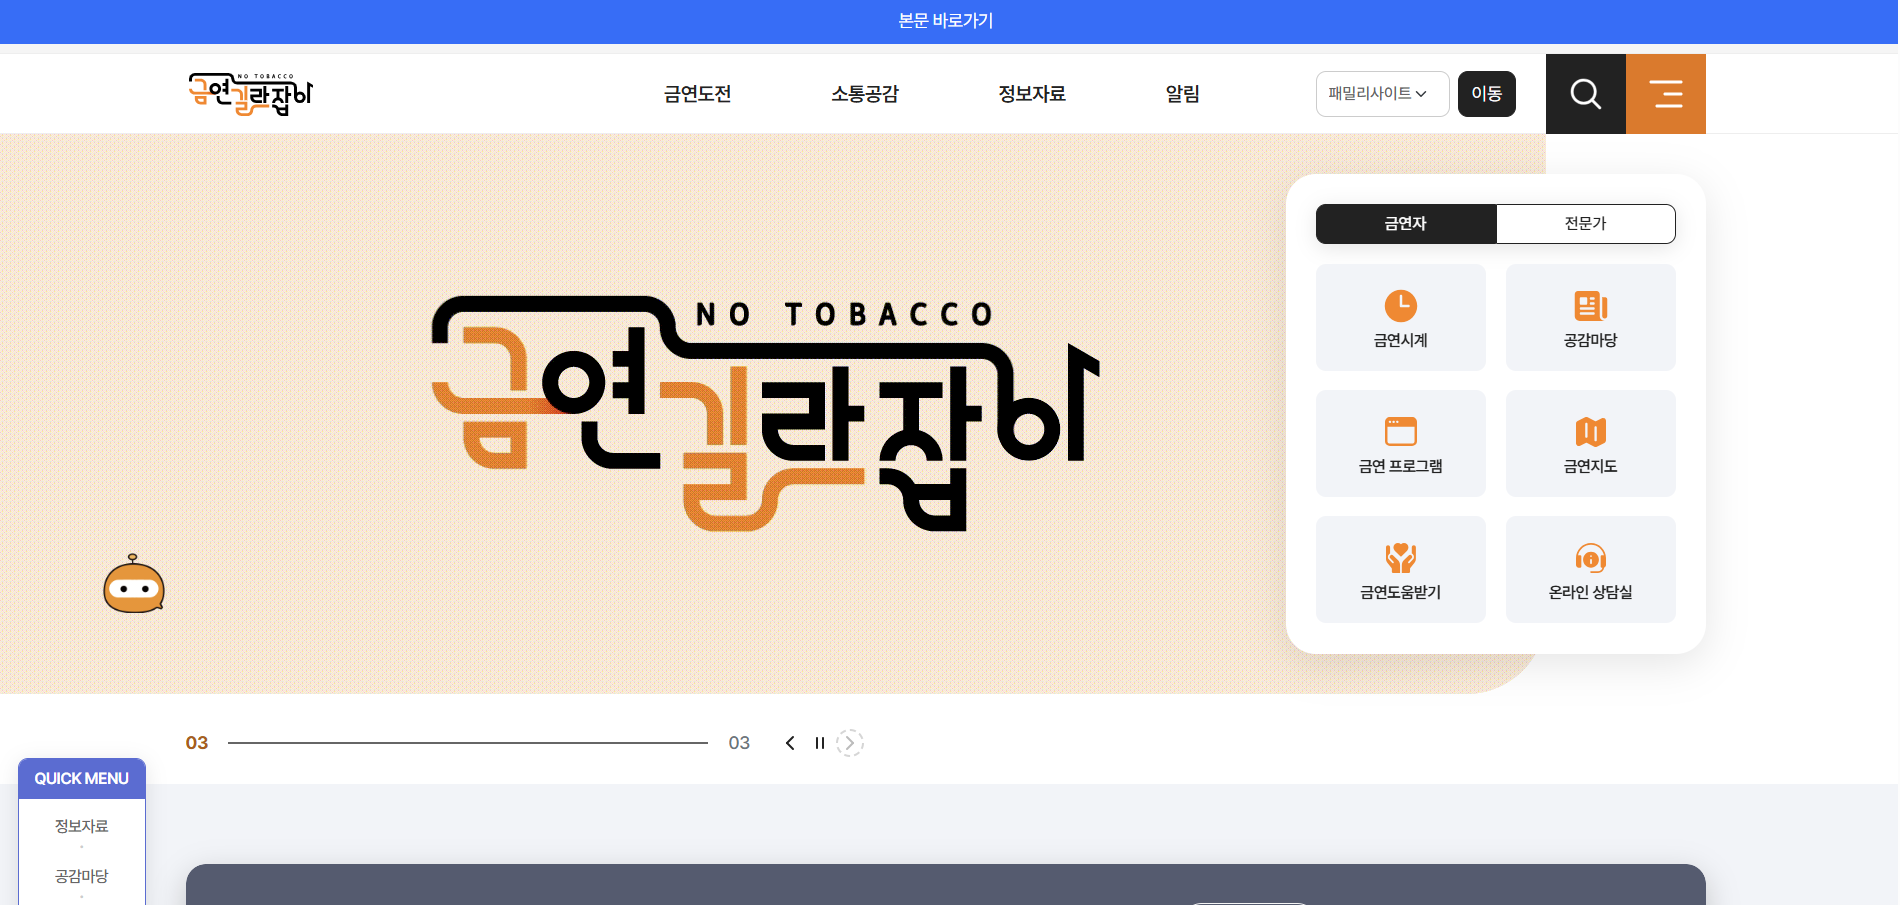The height and width of the screenshot is (905, 1900).
Task: Open 정보자료 in Quick Menu
Action: [x=82, y=826]
